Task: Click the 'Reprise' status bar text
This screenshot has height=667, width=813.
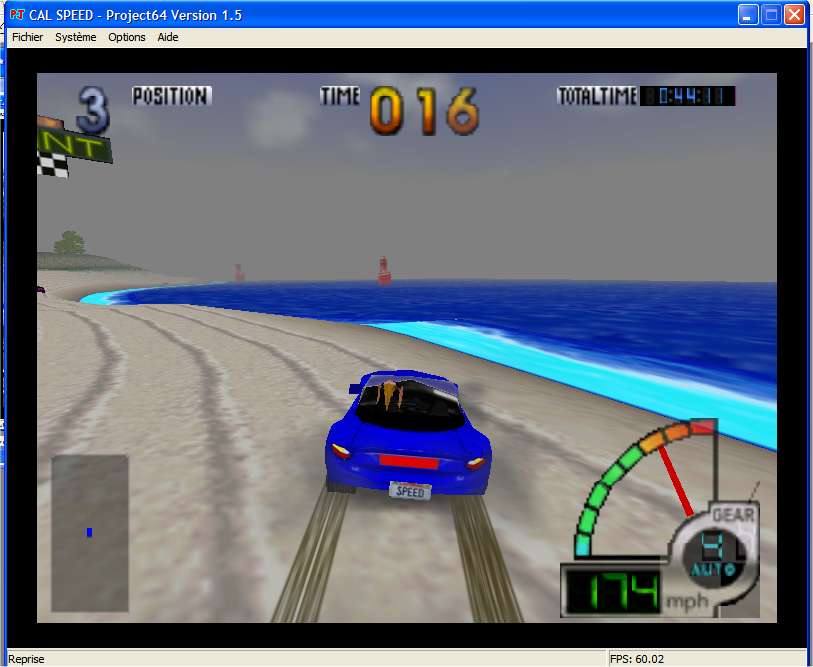Action: (26, 659)
